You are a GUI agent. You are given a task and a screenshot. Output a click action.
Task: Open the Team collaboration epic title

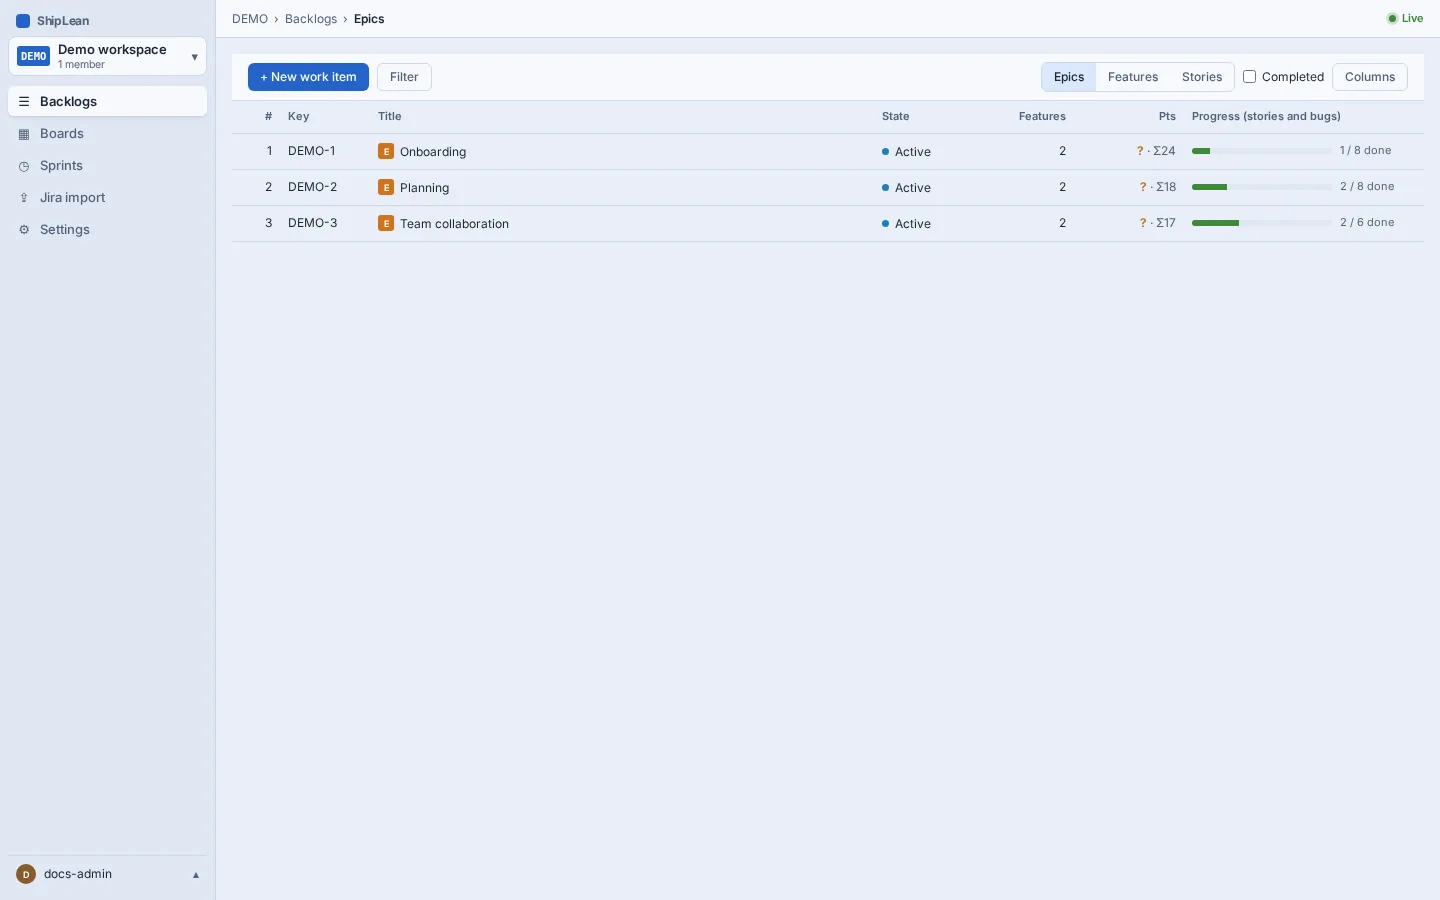point(455,224)
